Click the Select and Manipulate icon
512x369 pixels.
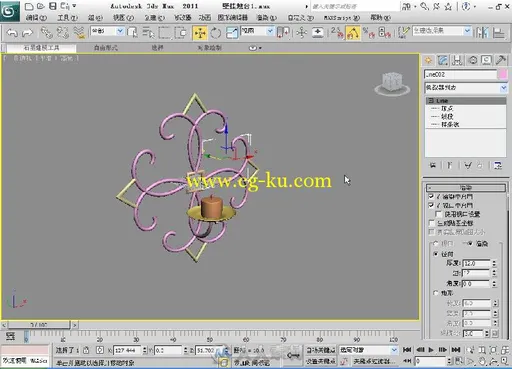pos(301,33)
